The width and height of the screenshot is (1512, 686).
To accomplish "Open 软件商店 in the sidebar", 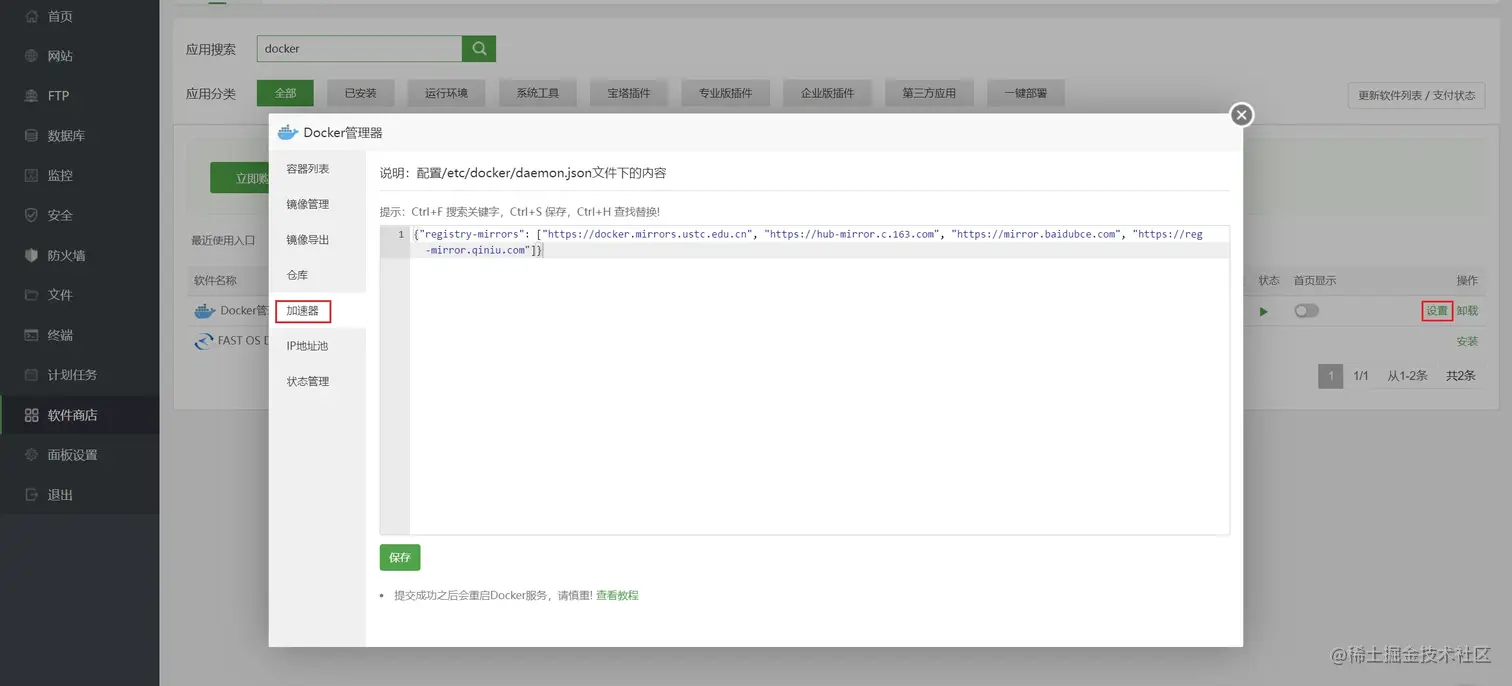I will tap(80, 415).
